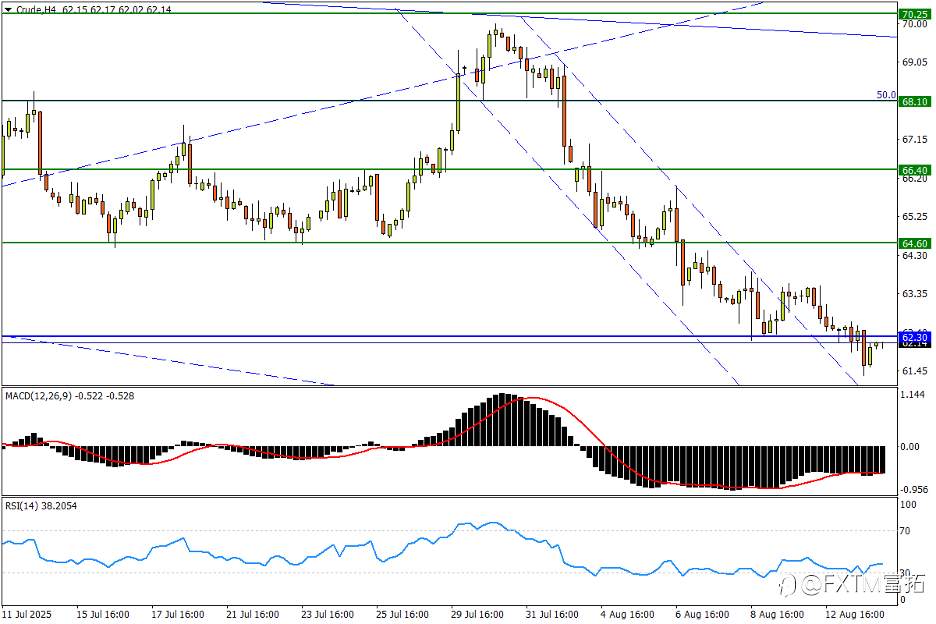Screen dimensions: 936x624
Task: Click the 63.35 price axis value
Action: (x=915, y=294)
